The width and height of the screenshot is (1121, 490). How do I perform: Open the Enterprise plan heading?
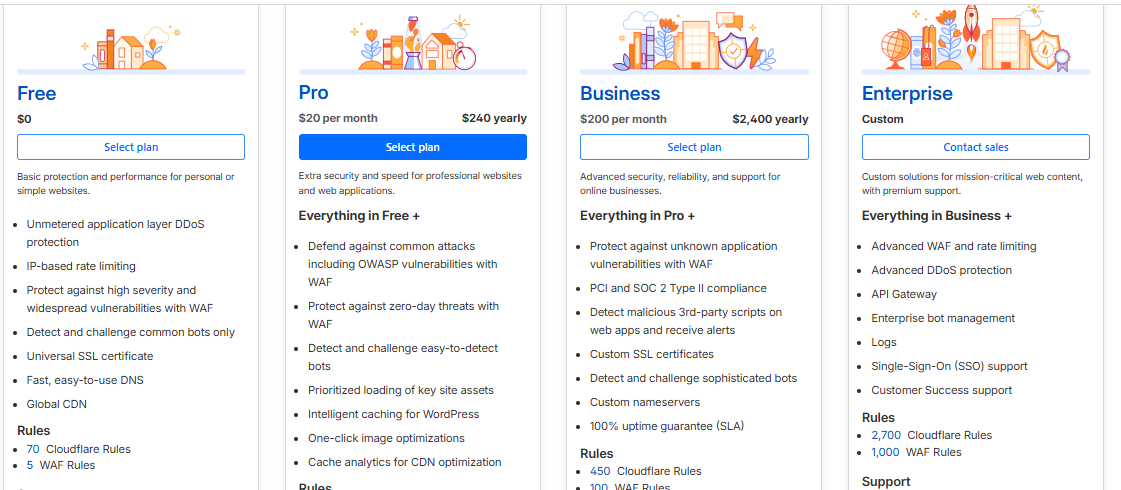[907, 94]
